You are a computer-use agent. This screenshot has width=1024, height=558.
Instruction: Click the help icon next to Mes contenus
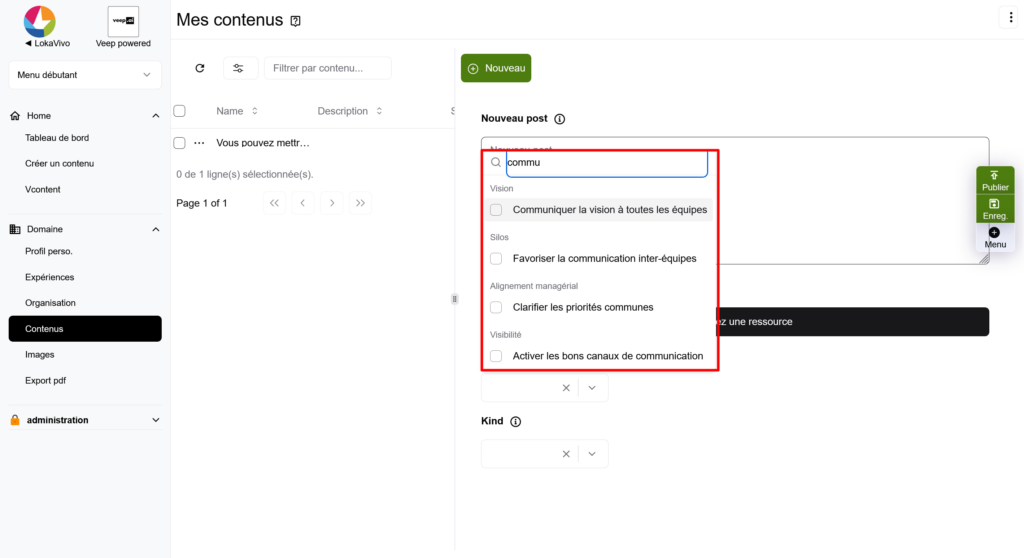tap(295, 21)
